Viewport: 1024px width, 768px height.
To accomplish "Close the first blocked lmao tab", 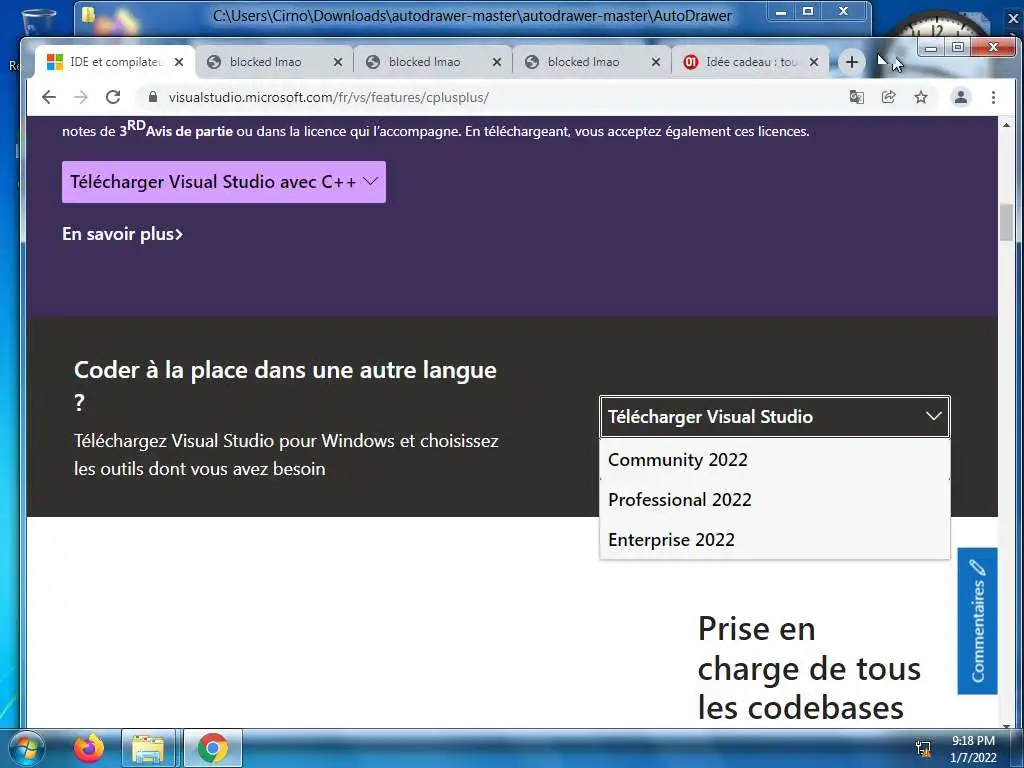I will click(x=338, y=62).
